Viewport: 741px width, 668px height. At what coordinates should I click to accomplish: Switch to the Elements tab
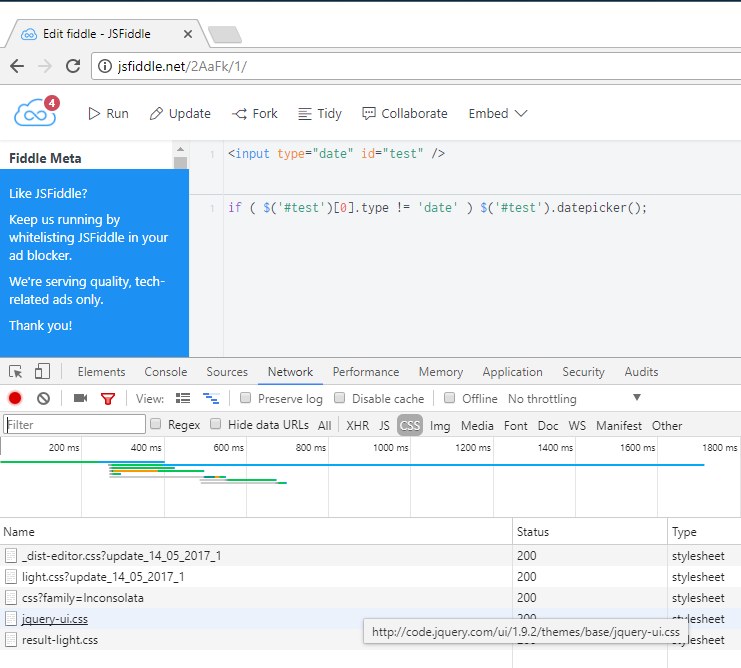tap(102, 372)
